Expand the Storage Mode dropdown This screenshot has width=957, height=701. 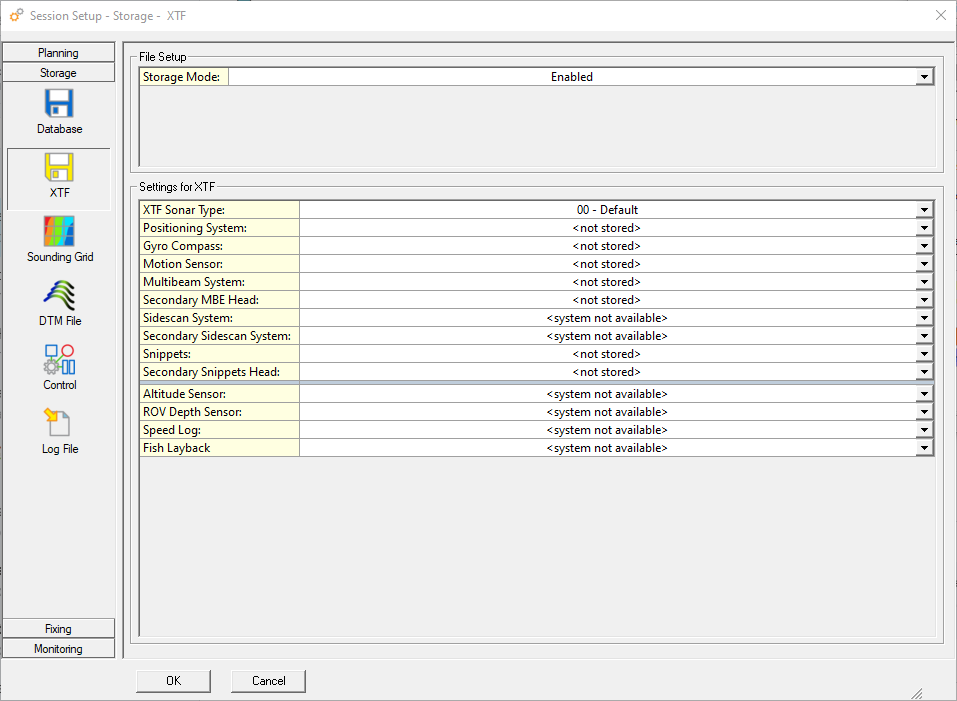coord(924,77)
